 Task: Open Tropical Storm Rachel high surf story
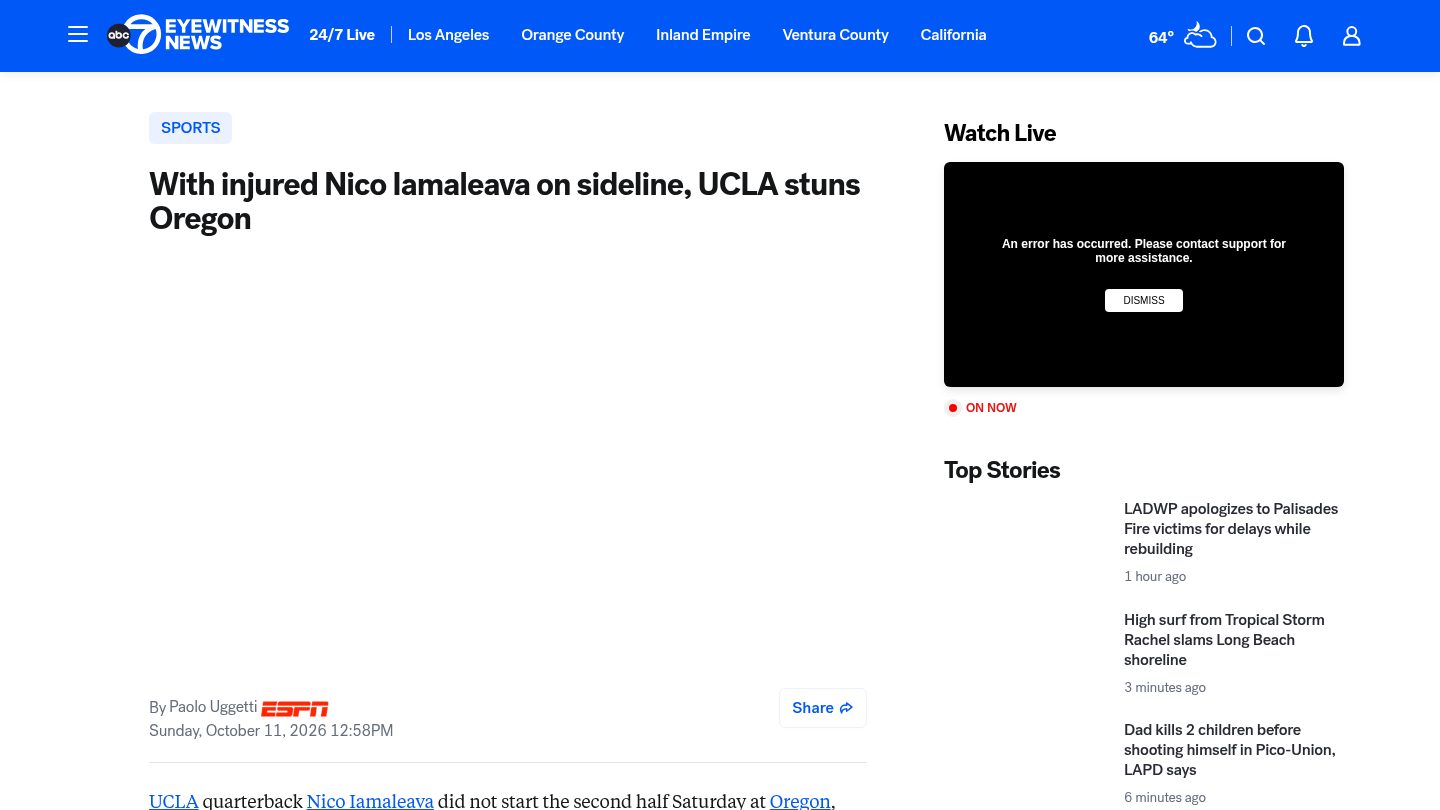[x=1224, y=640]
